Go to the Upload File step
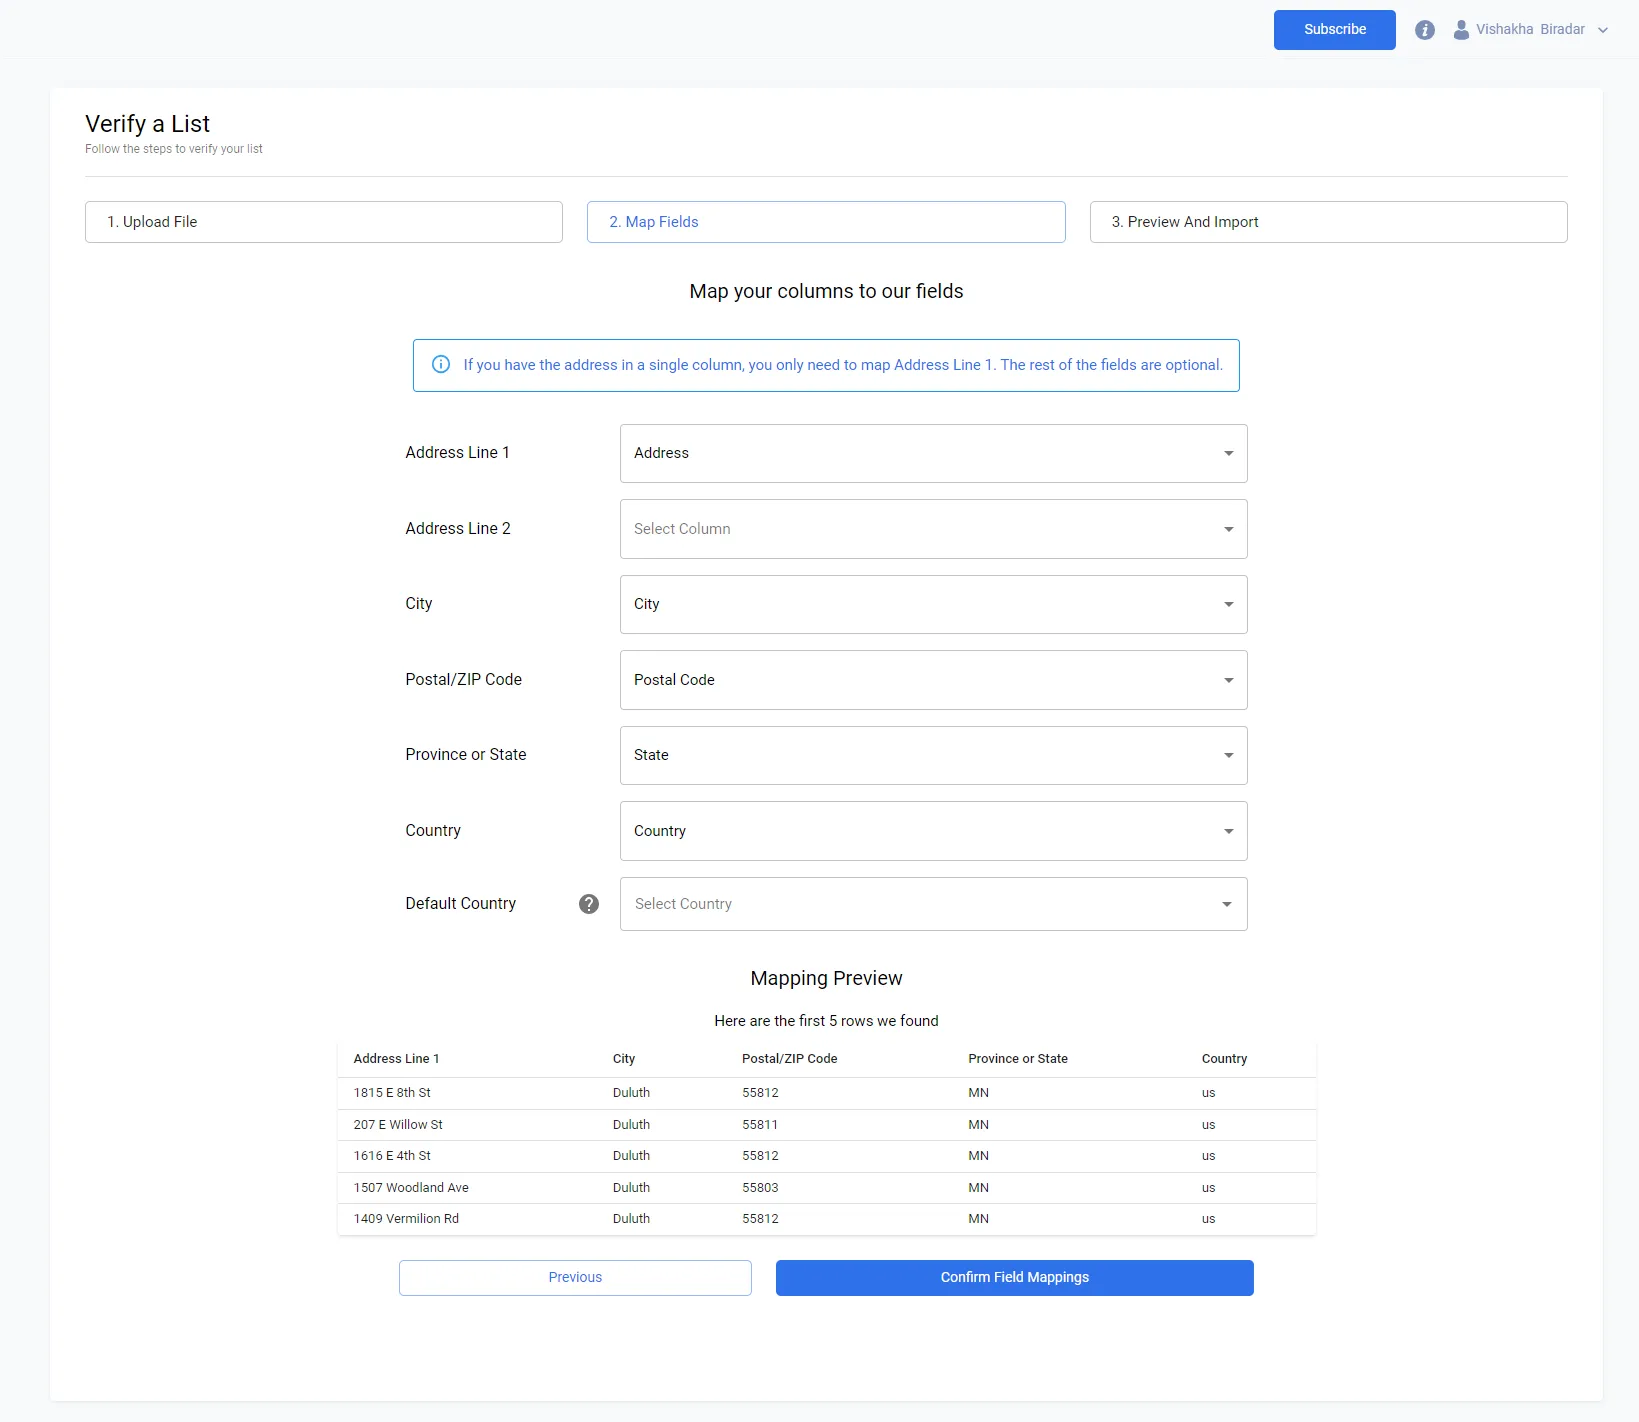 [323, 222]
